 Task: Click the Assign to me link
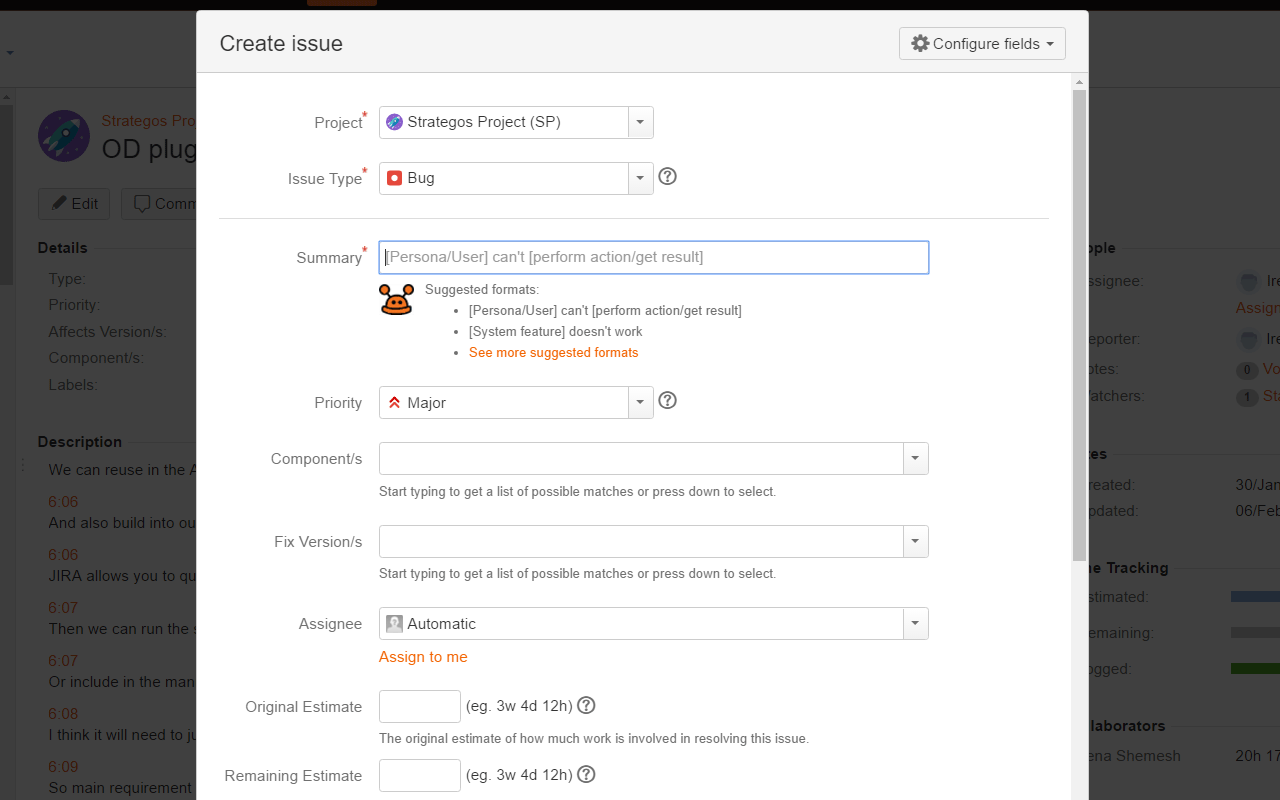coord(423,657)
